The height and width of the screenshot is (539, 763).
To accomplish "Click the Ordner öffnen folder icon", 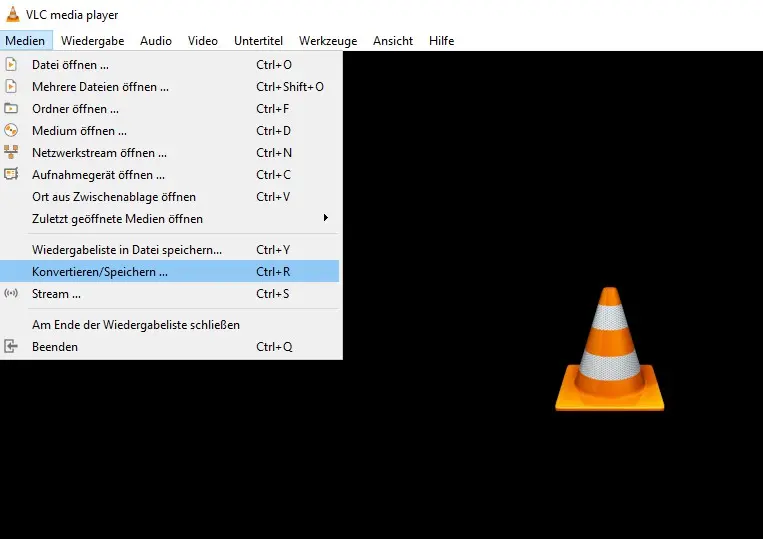I will click(x=11, y=109).
